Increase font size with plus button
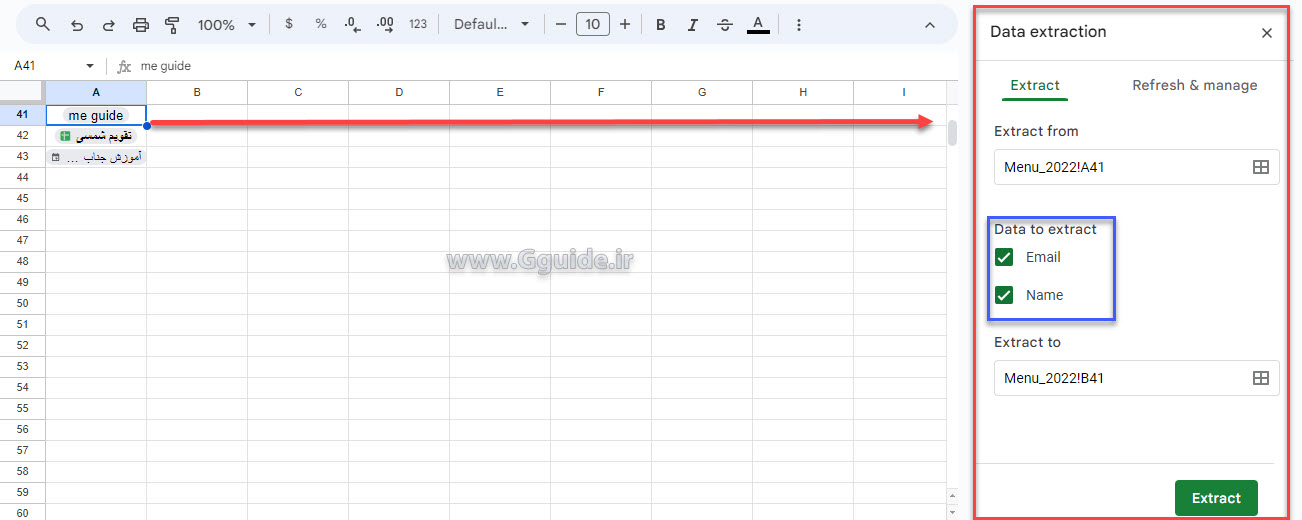 pyautogui.click(x=625, y=25)
